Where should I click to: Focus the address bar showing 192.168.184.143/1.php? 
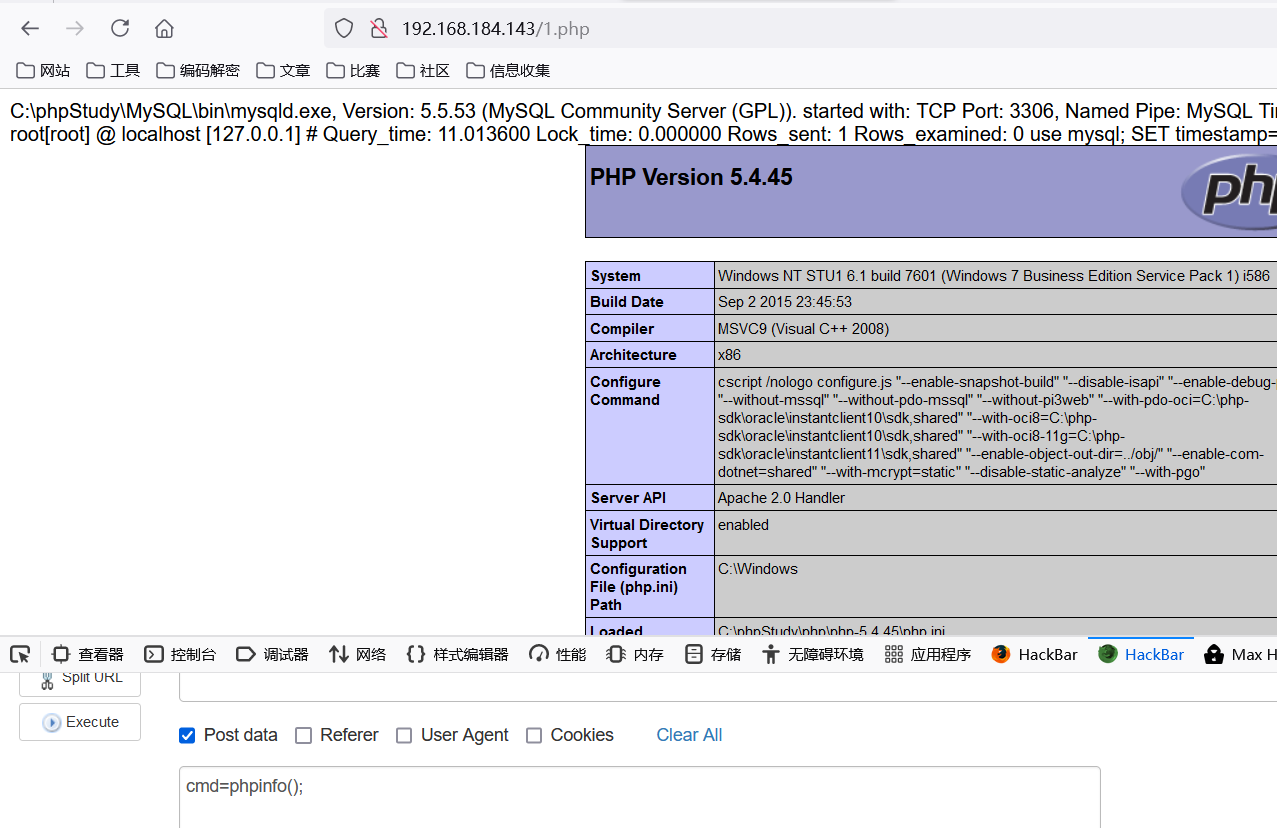tap(800, 28)
